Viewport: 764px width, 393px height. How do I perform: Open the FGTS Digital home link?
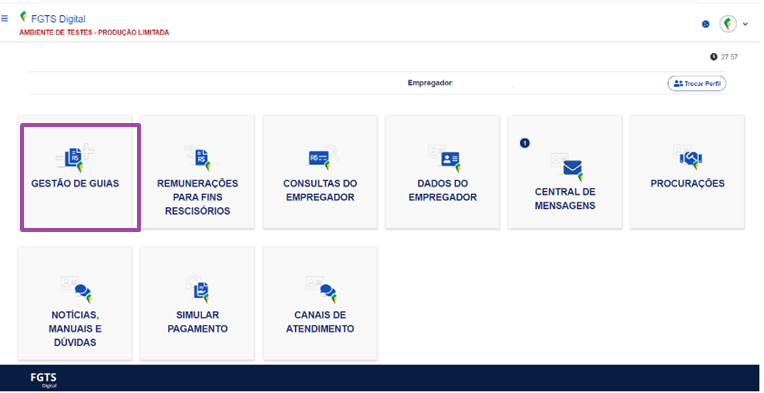[58, 19]
